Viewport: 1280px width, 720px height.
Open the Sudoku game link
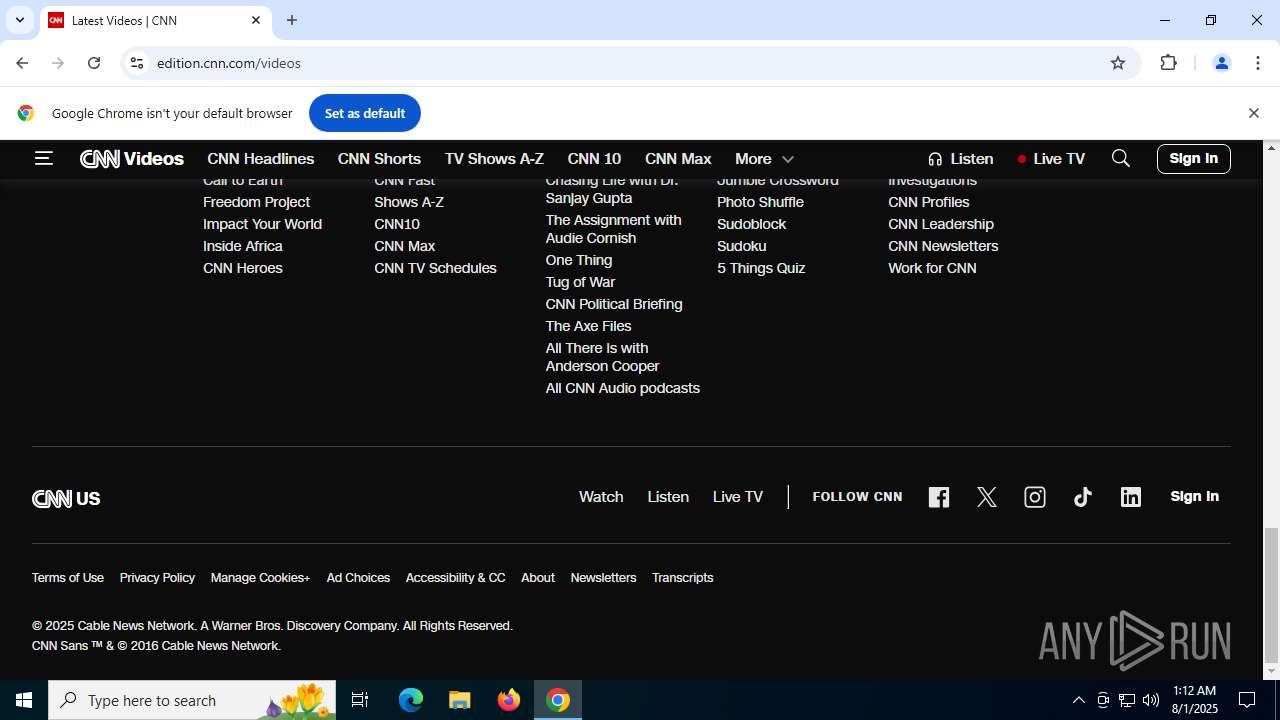pos(742,246)
